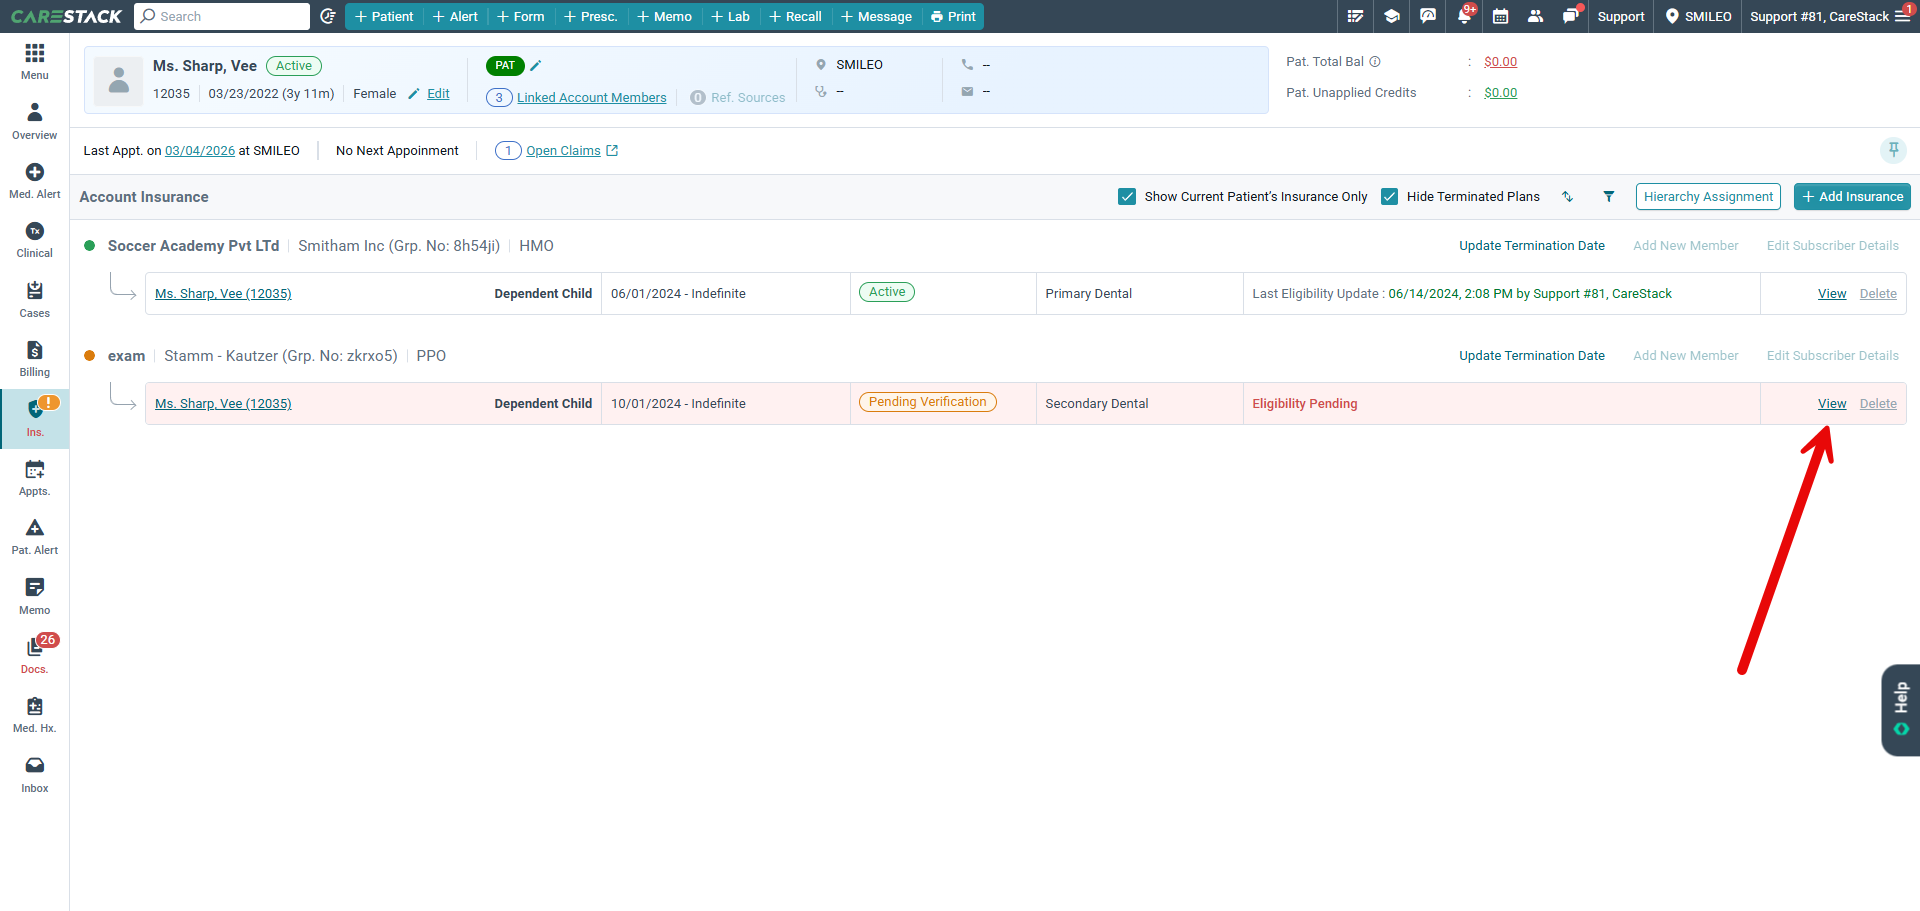Open Ms. Sharp, Vee link in Primary Dental row

coord(223,294)
